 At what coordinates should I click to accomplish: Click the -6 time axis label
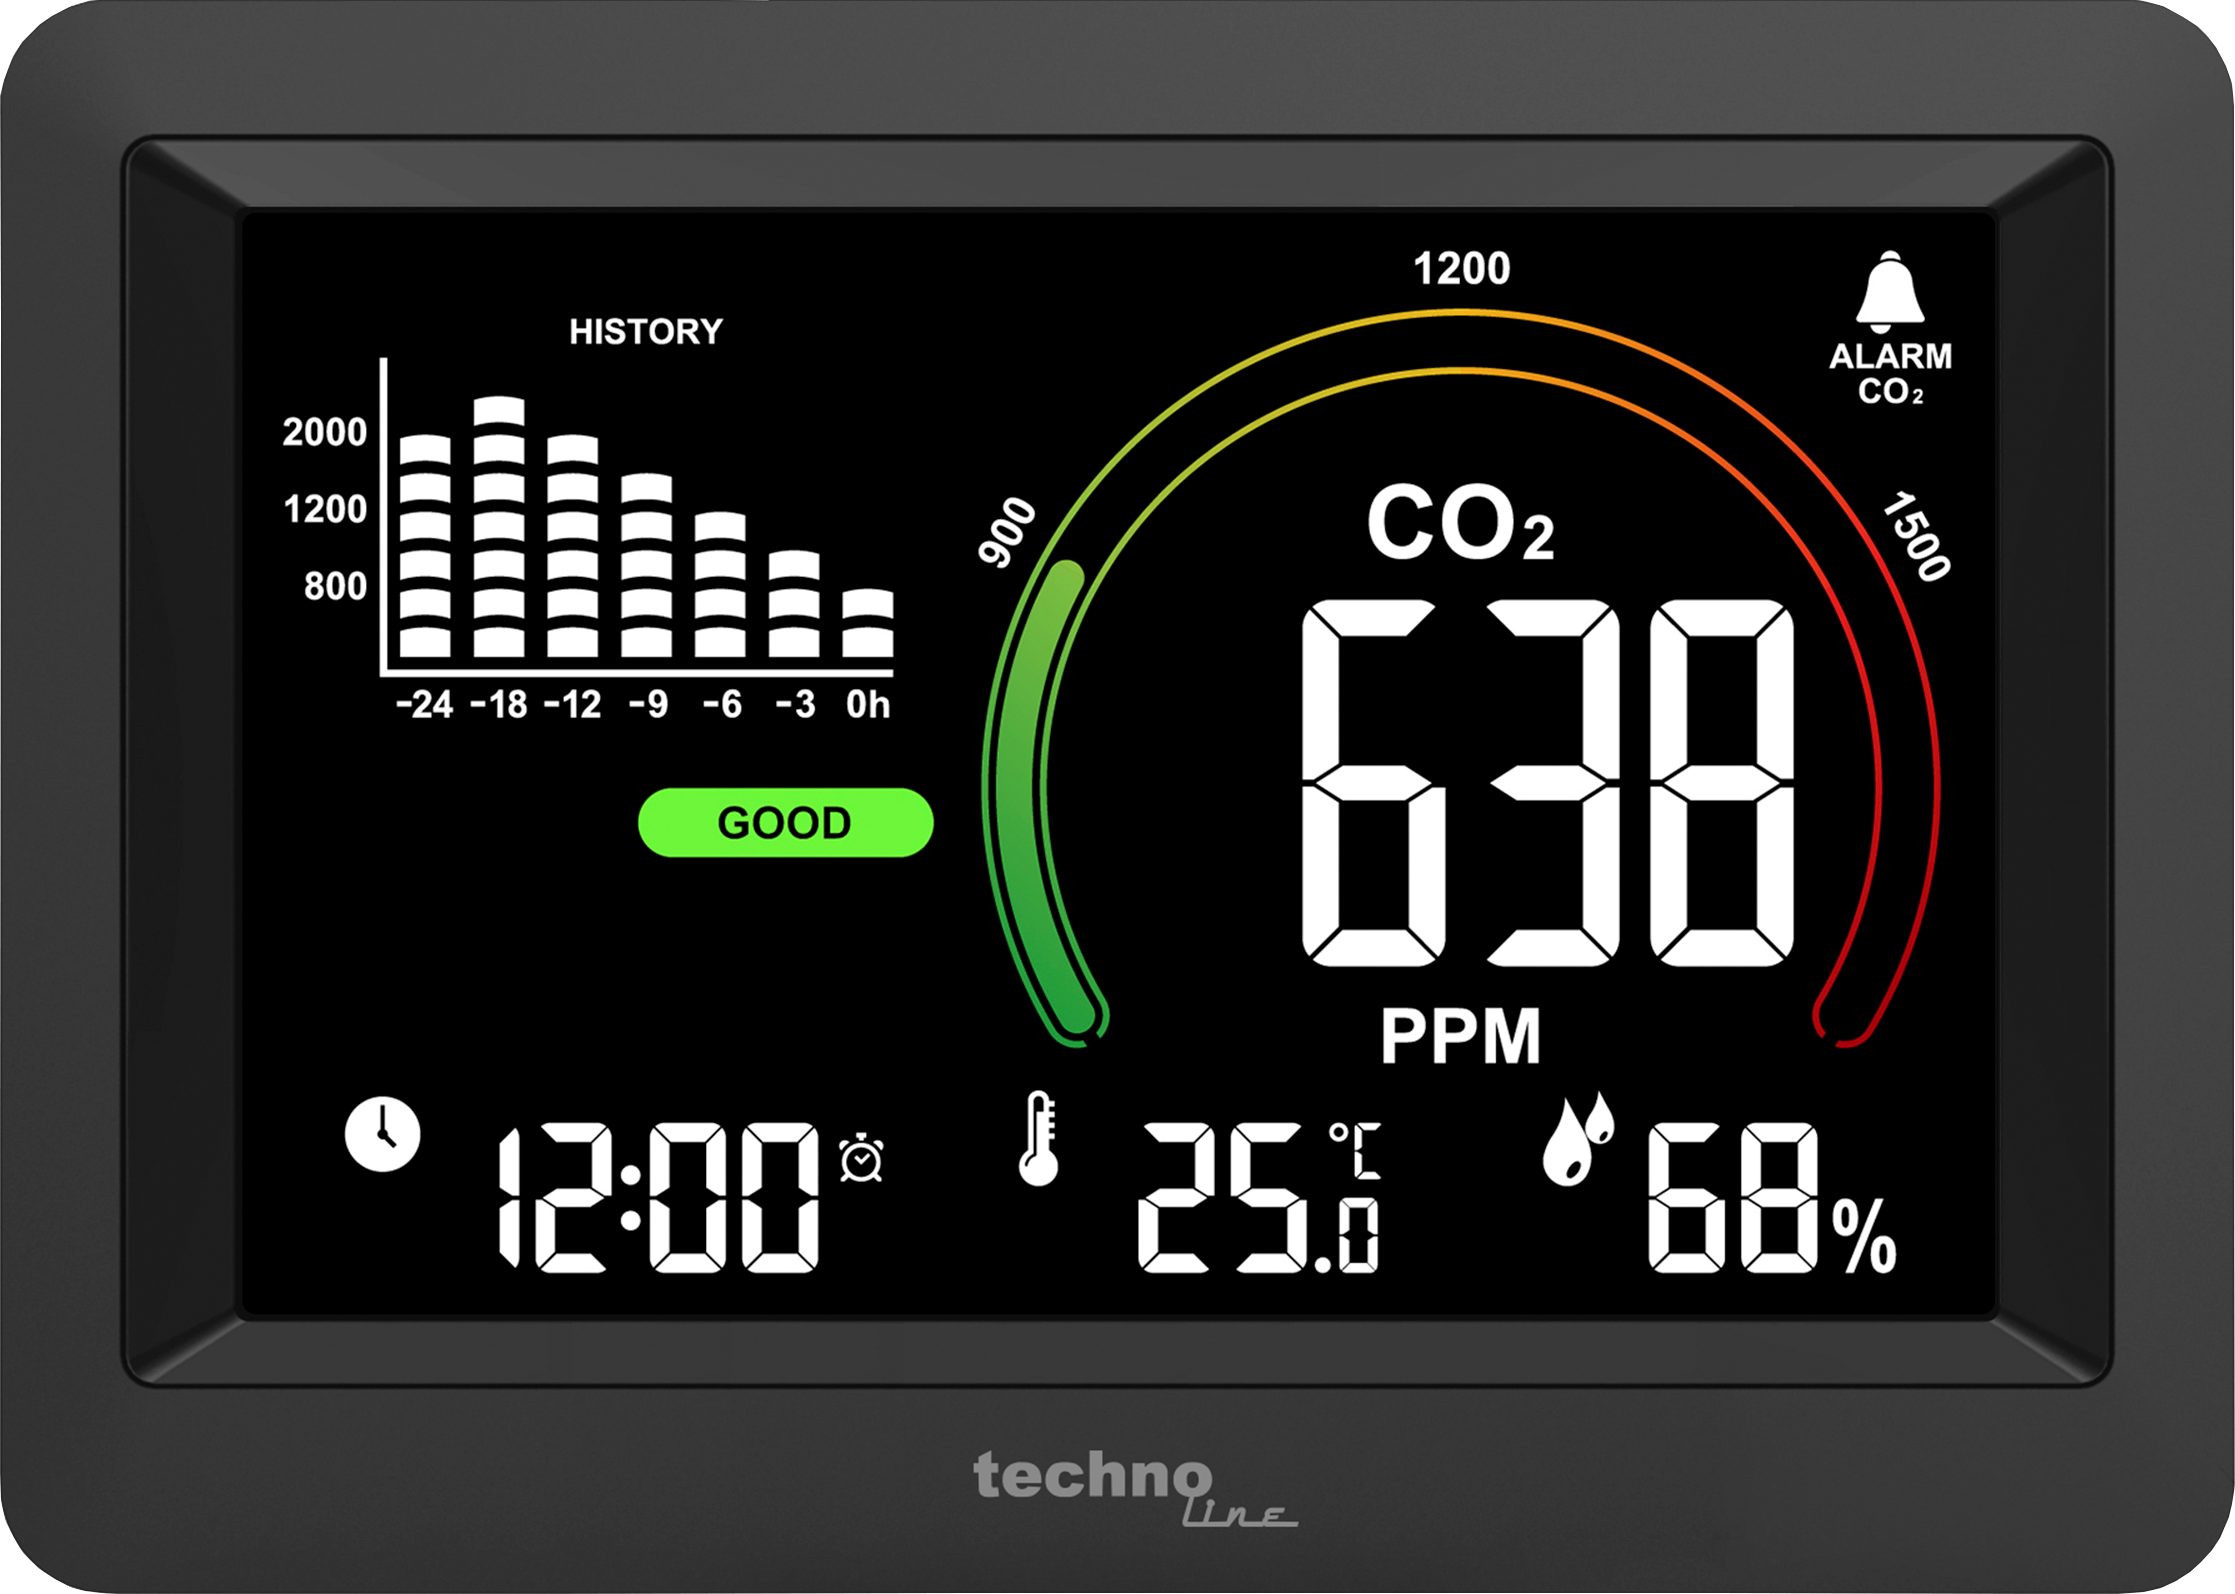(x=722, y=705)
